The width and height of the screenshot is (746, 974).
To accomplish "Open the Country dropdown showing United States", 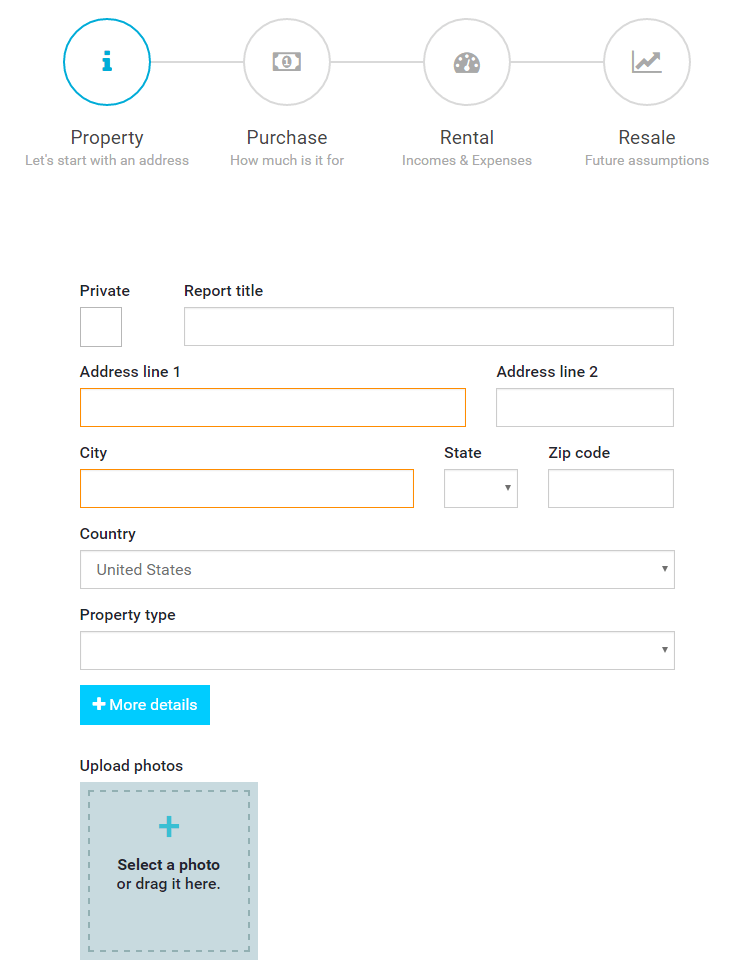I will coord(377,569).
